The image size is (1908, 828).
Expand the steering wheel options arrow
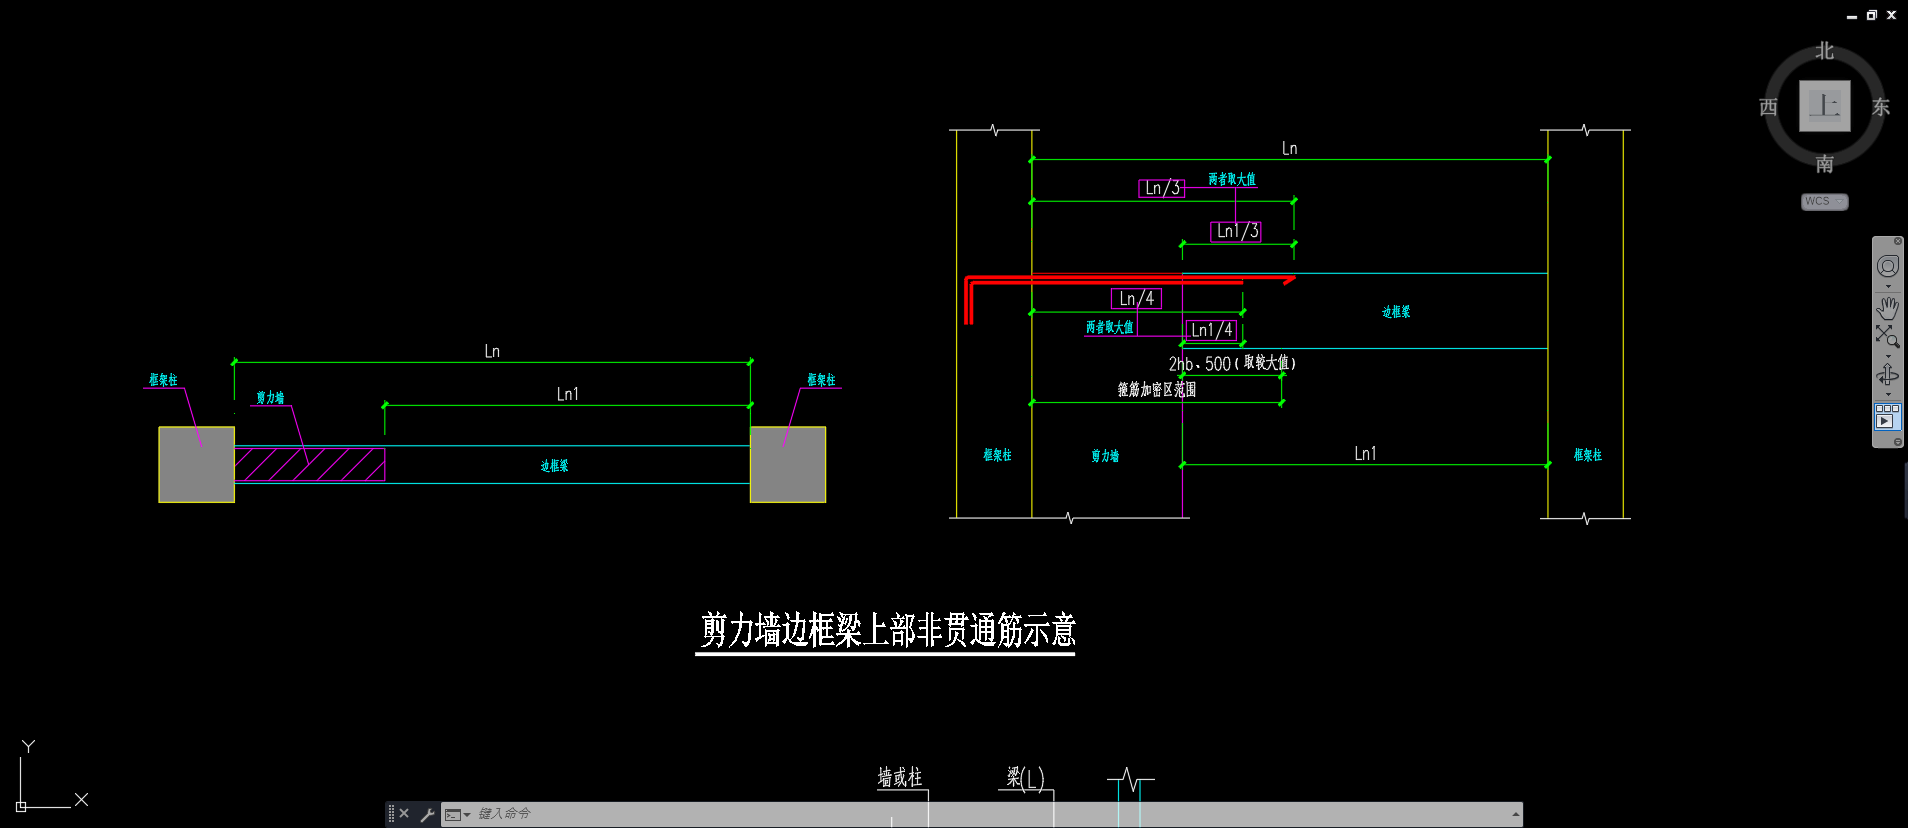tap(1888, 286)
